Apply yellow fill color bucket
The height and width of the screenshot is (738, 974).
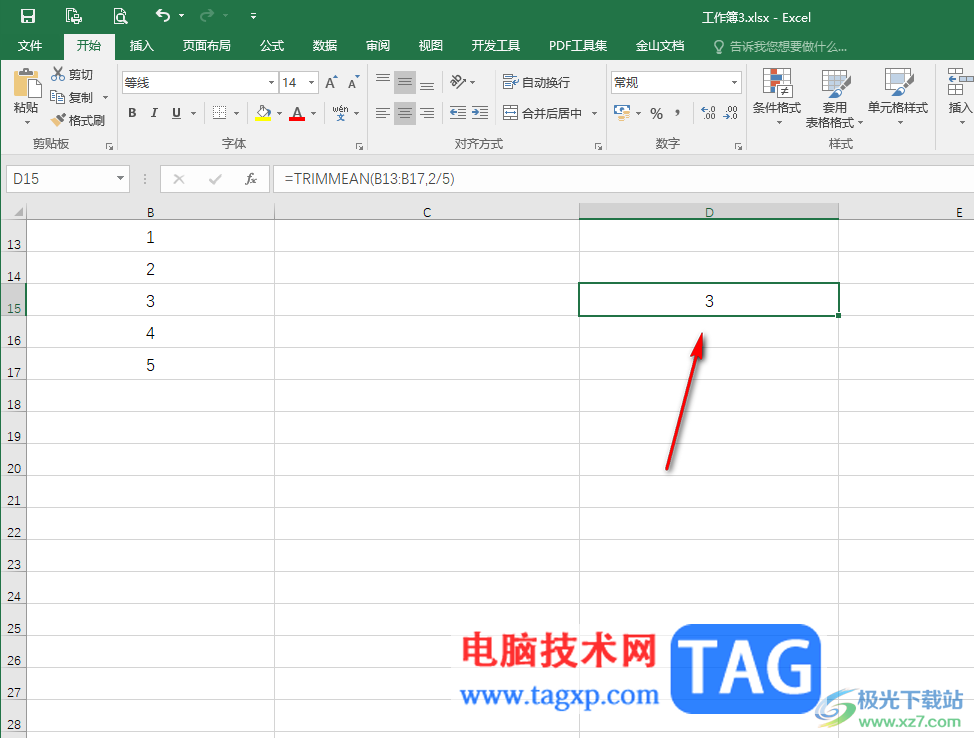click(263, 113)
